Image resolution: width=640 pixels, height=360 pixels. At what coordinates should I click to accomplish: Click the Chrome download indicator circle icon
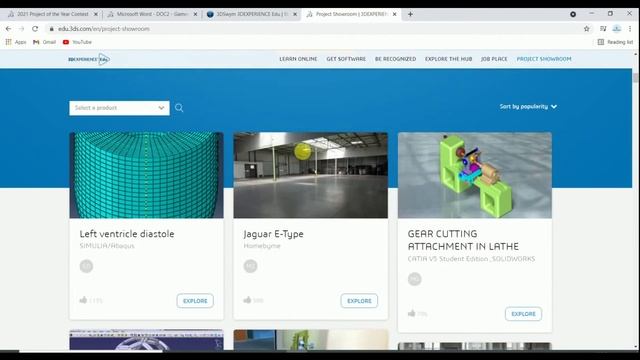[573, 14]
